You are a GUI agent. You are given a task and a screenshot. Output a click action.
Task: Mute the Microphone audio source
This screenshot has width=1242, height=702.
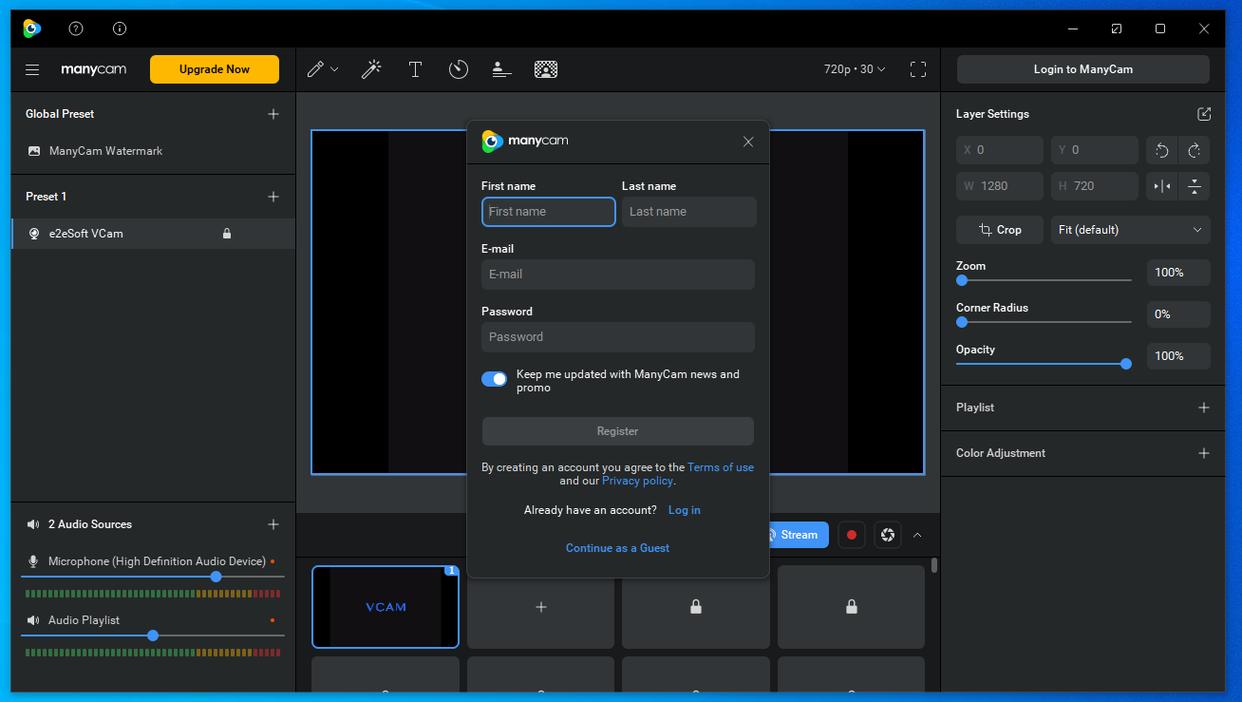point(33,562)
